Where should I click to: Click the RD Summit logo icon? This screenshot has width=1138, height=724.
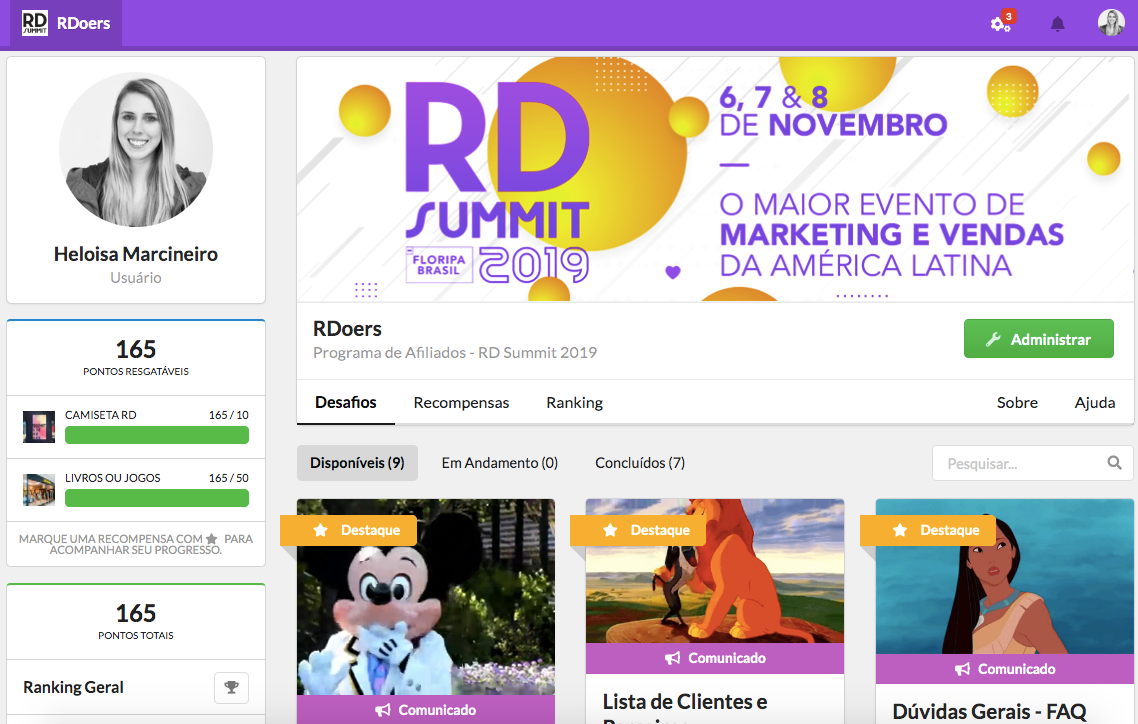(35, 23)
